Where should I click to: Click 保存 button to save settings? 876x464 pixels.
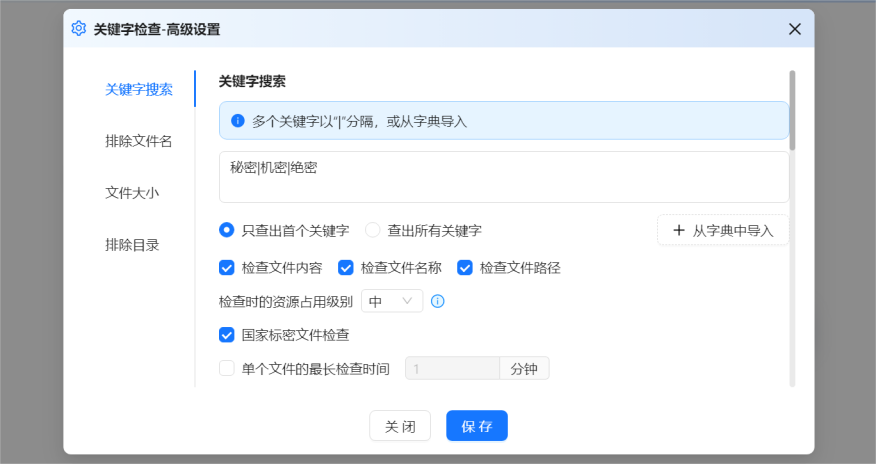477,426
